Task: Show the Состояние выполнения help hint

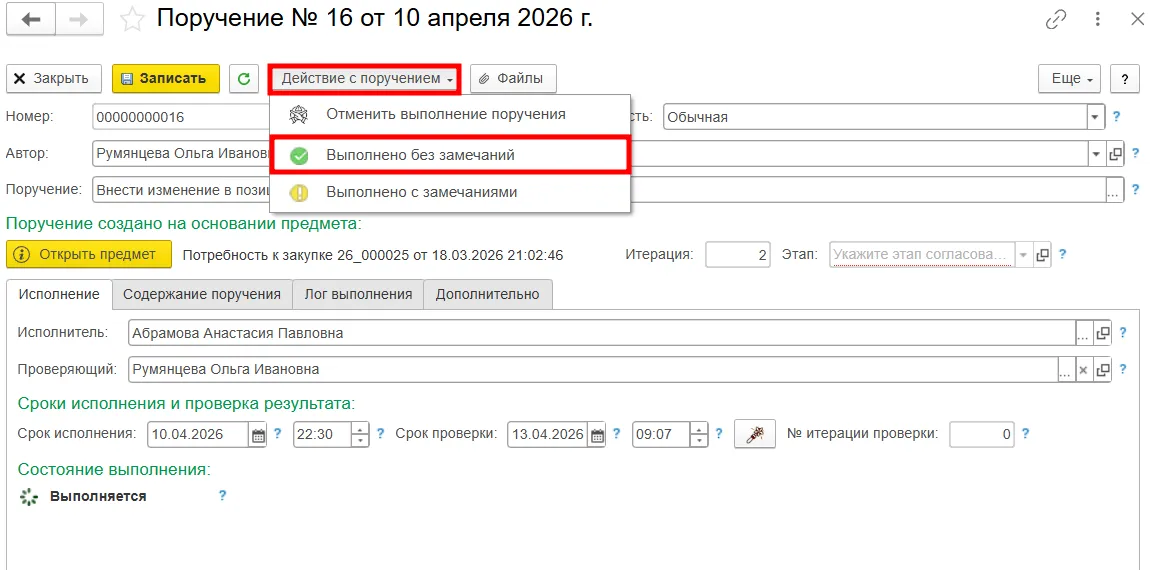Action: (x=222, y=495)
